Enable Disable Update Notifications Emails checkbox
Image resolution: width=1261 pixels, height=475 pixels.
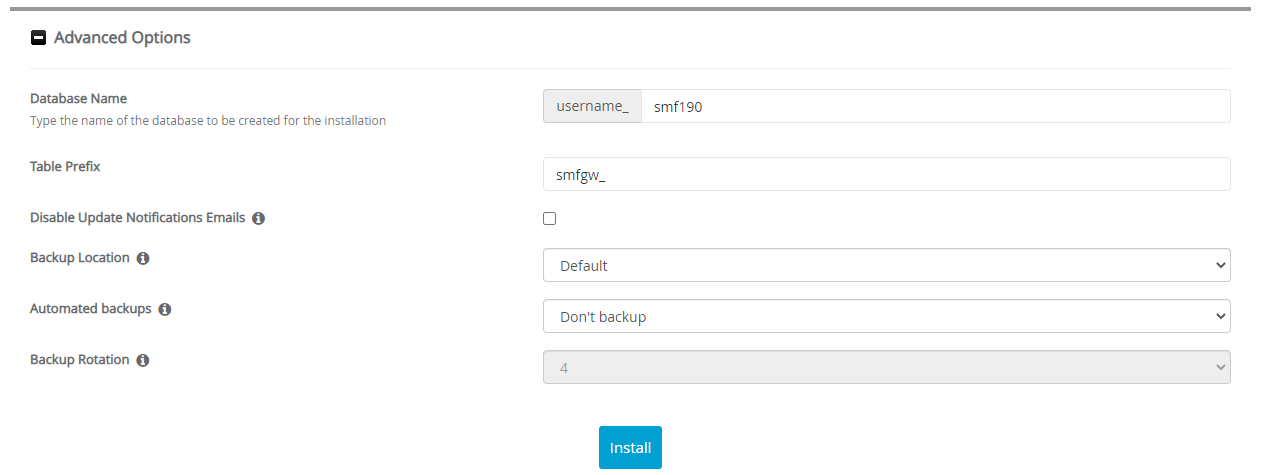pyautogui.click(x=549, y=218)
